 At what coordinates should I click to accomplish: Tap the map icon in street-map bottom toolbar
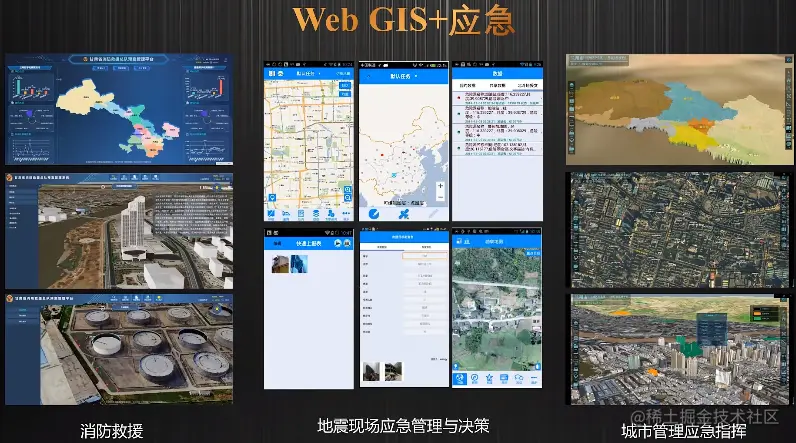coord(271,214)
